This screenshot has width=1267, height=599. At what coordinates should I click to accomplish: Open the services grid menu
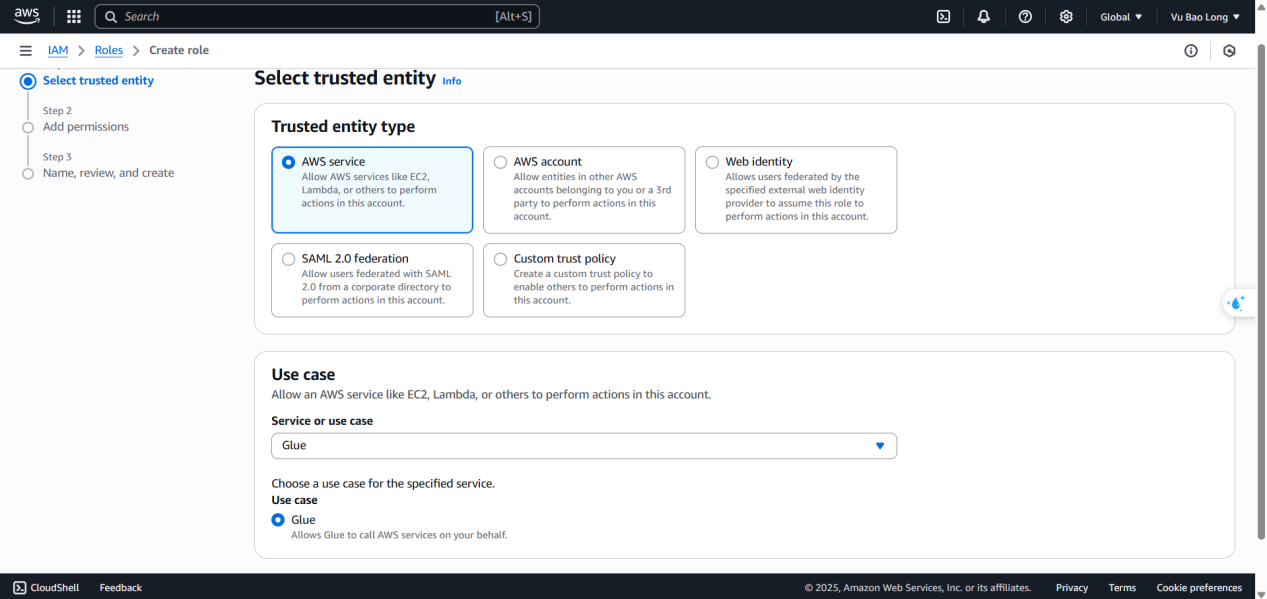(73, 16)
